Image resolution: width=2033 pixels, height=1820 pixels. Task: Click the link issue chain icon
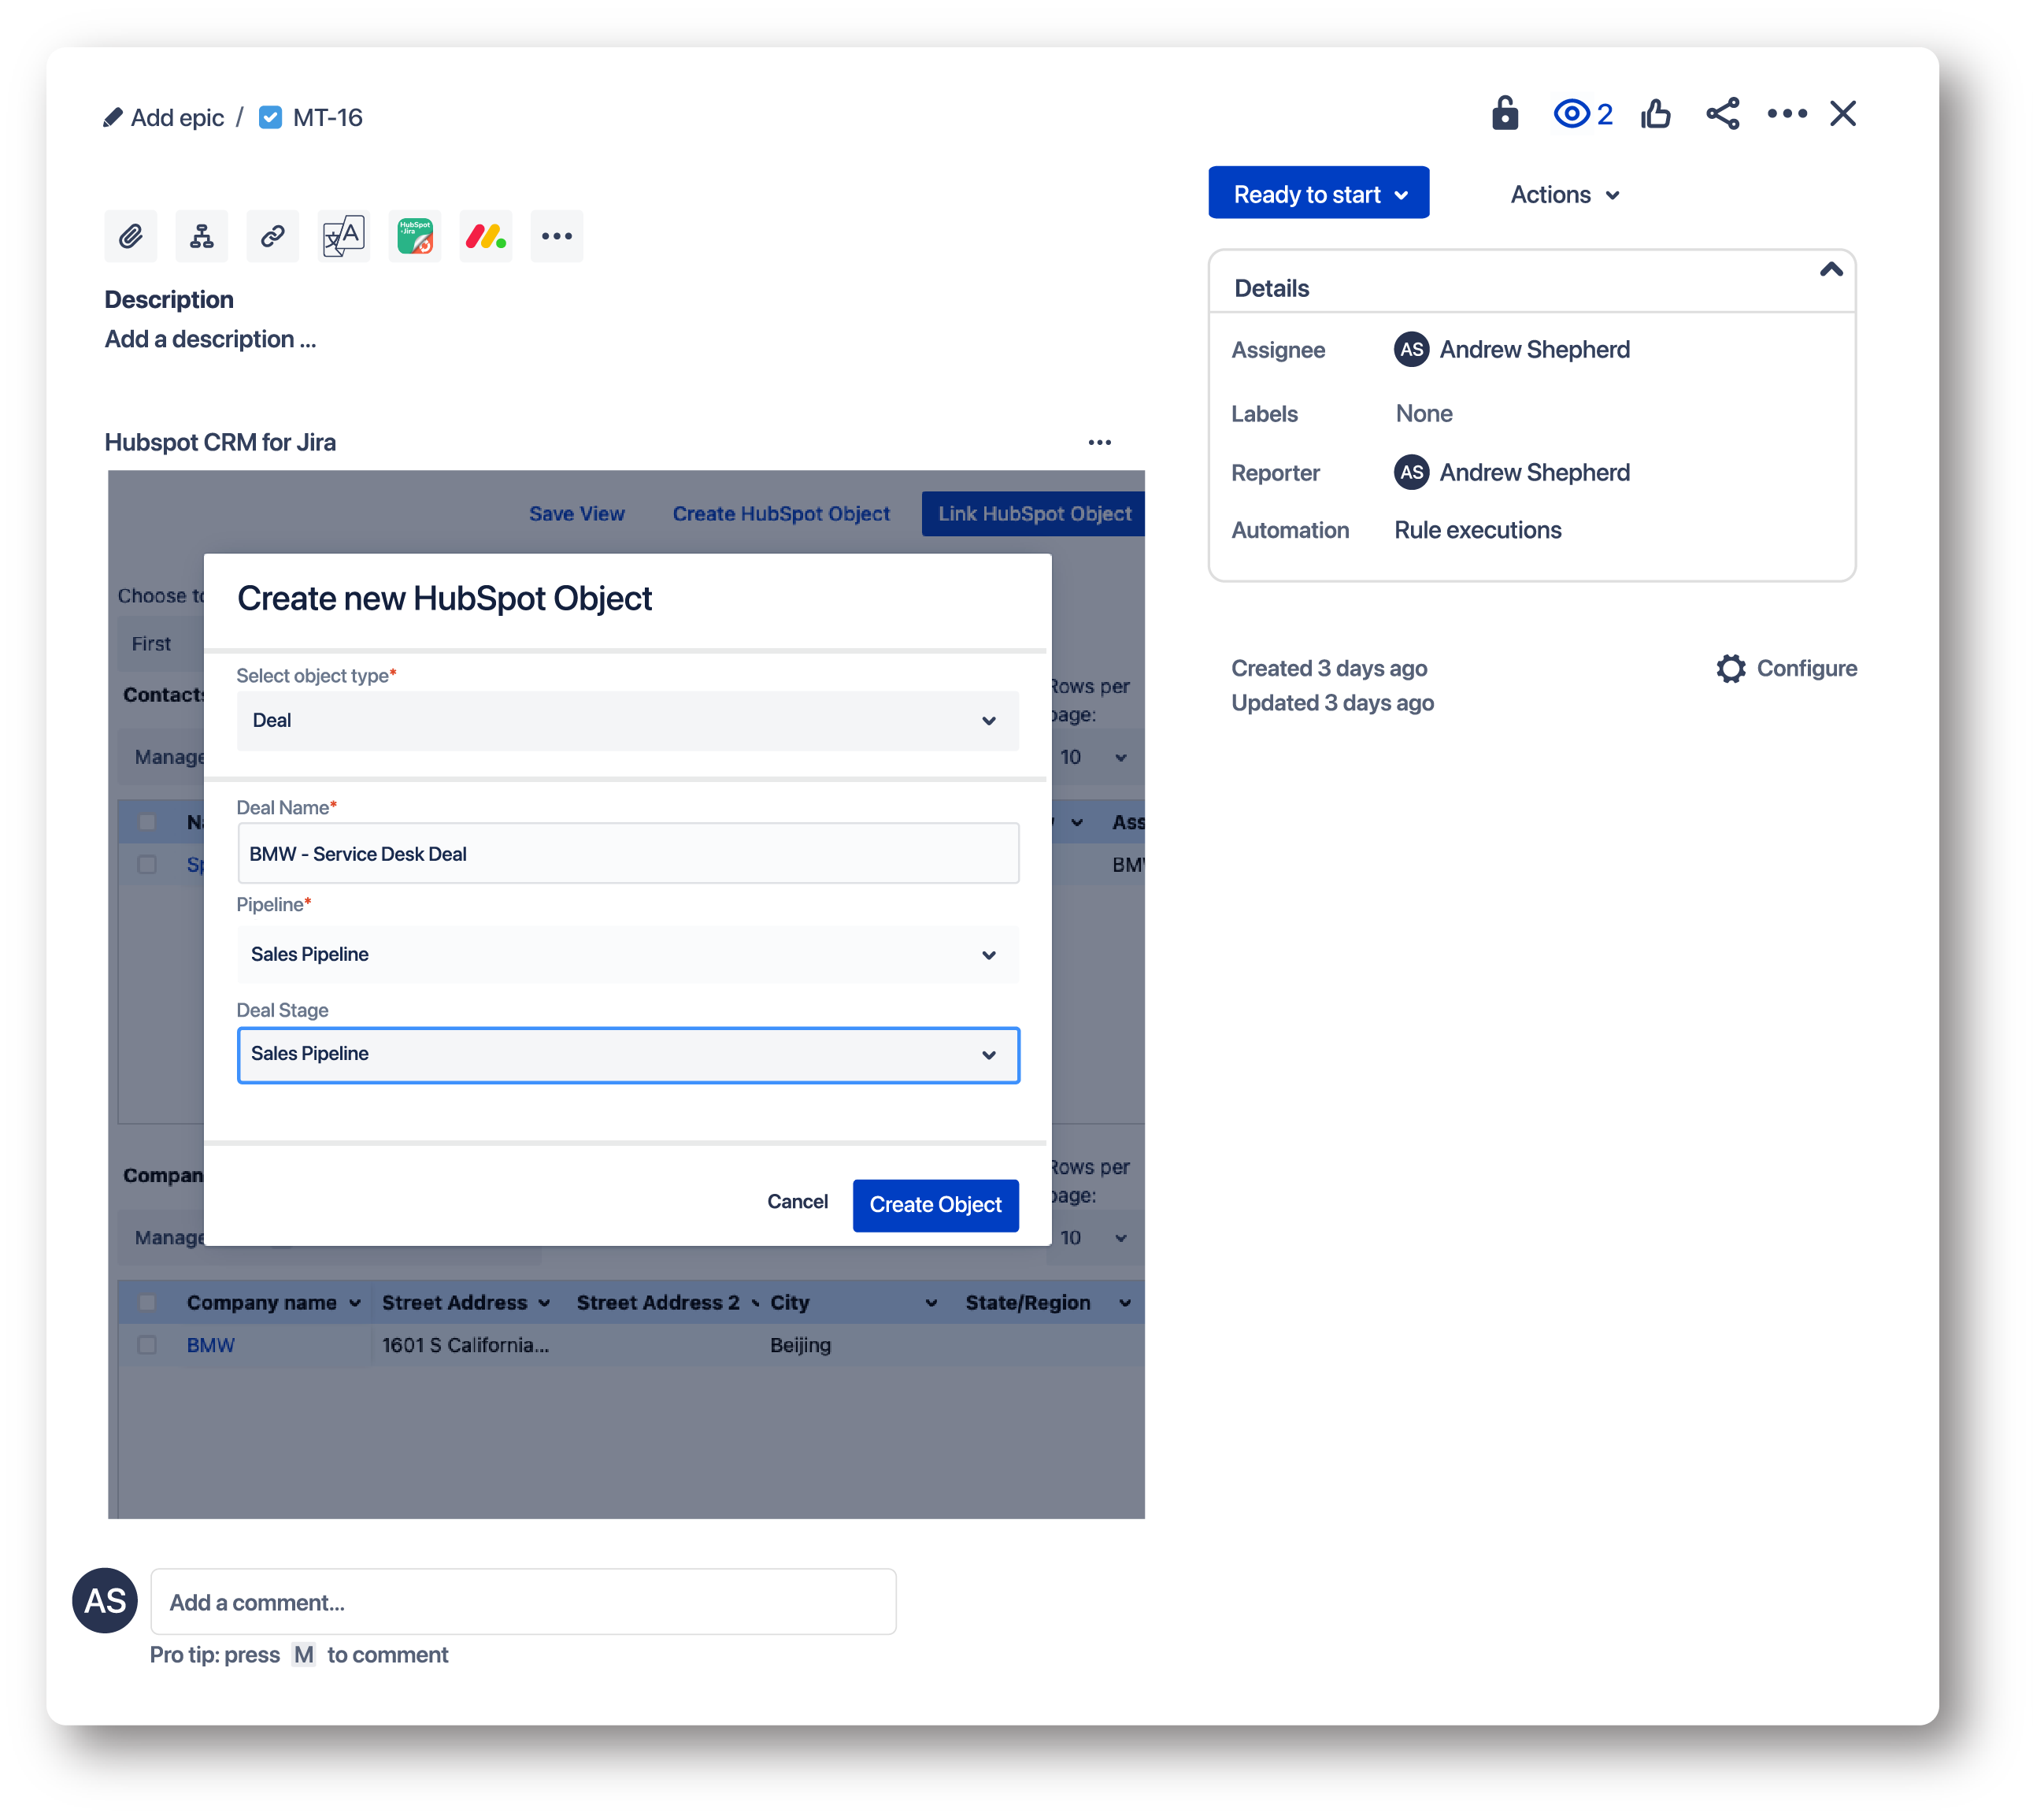[273, 237]
